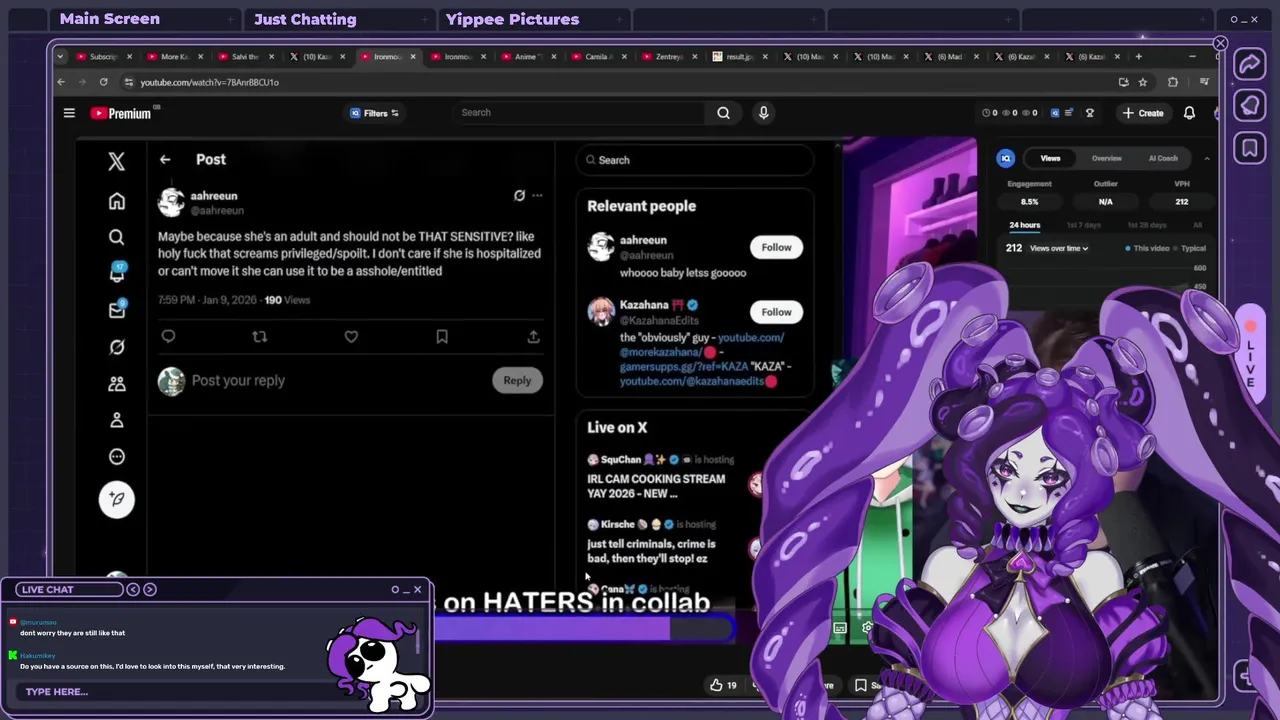Go to the next live chat arrow
Image resolution: width=1280 pixels, height=720 pixels.
point(150,589)
